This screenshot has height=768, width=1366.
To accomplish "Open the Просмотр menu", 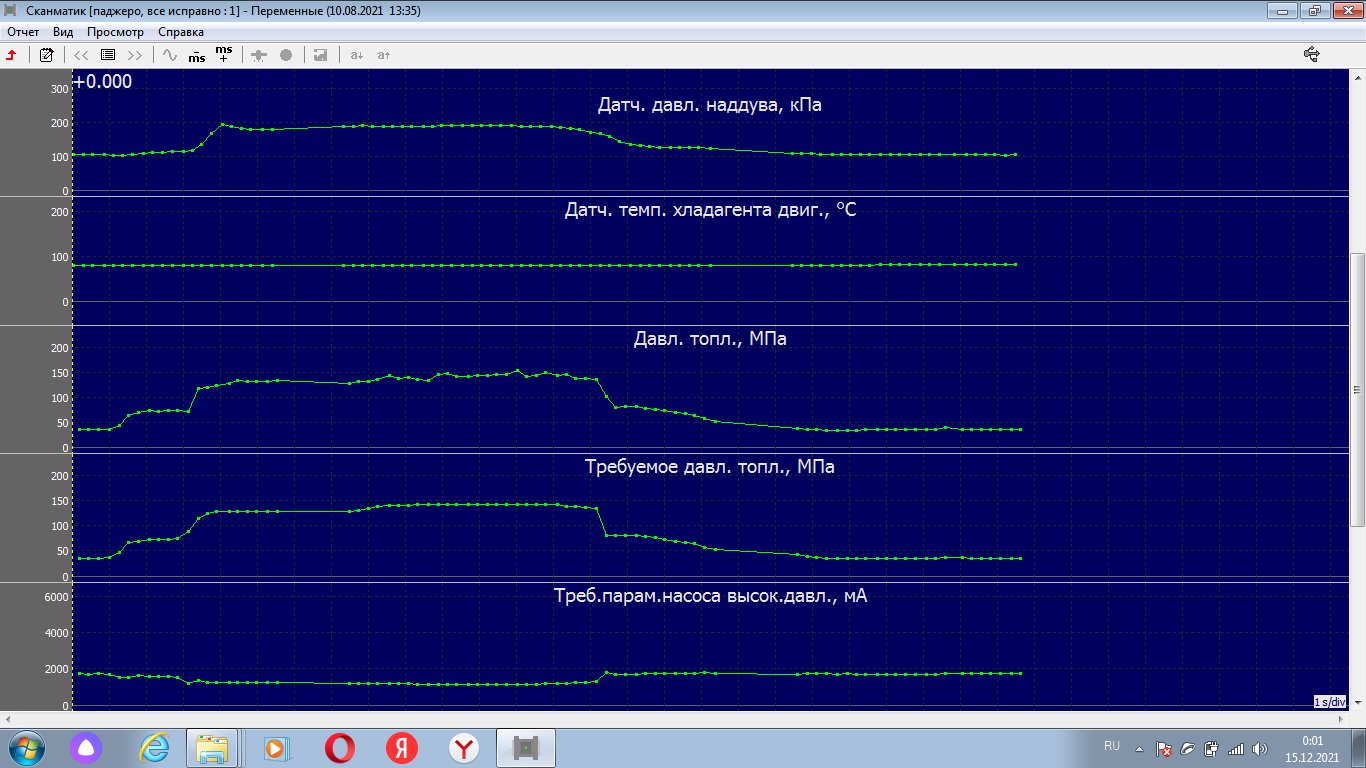I will 115,32.
